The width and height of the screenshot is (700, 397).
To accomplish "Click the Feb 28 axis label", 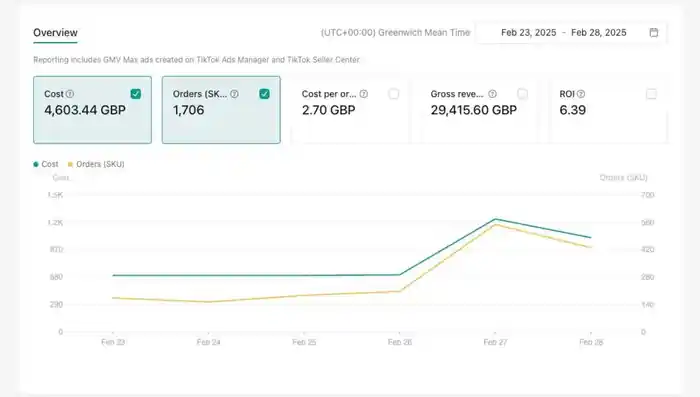I will pyautogui.click(x=591, y=342).
